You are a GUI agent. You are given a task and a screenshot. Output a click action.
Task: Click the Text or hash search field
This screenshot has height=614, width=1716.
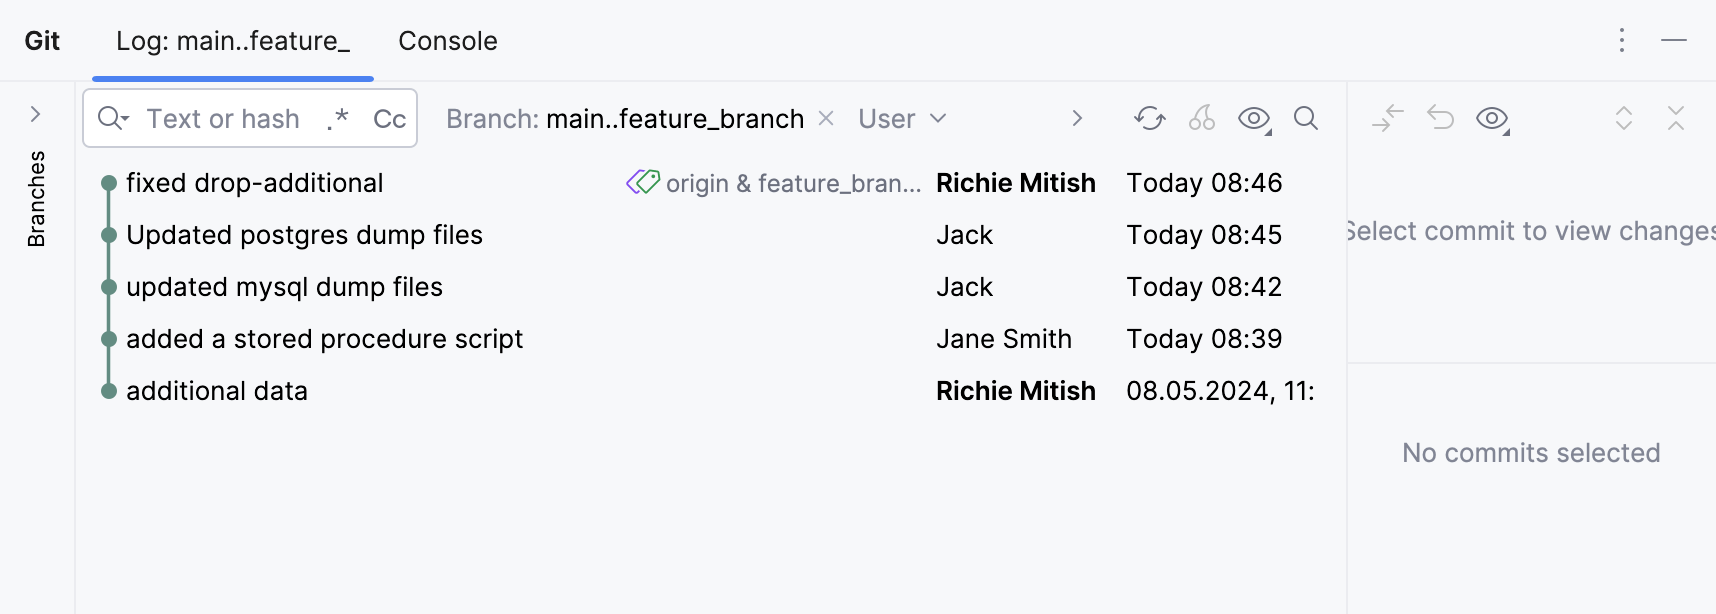223,119
